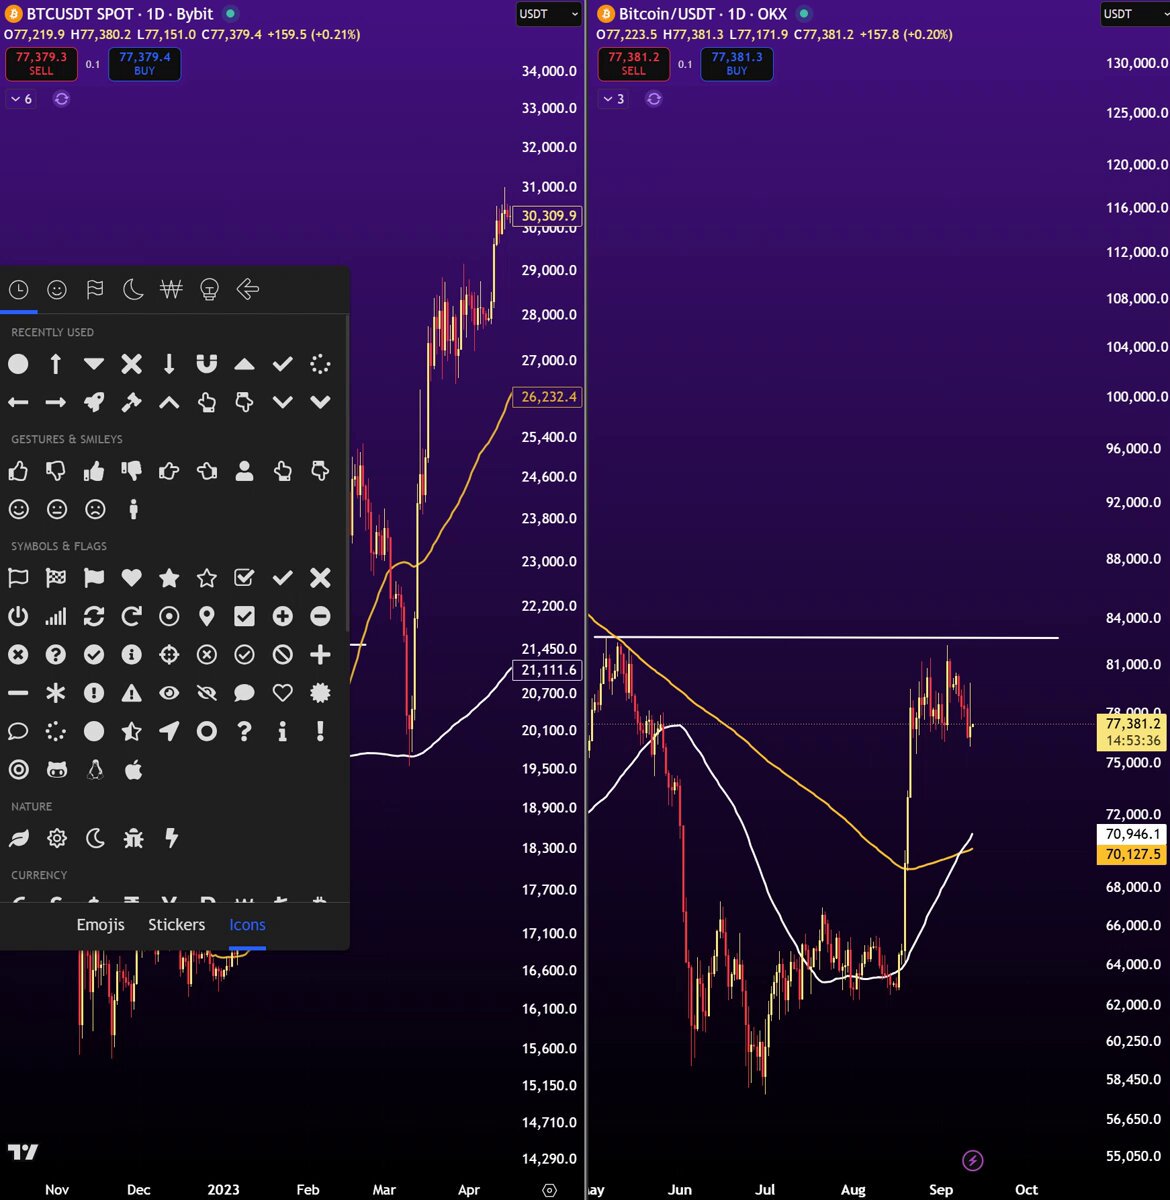The height and width of the screenshot is (1200, 1170).
Task: Click the OKX chart's purple refresh icon
Action: (x=654, y=99)
